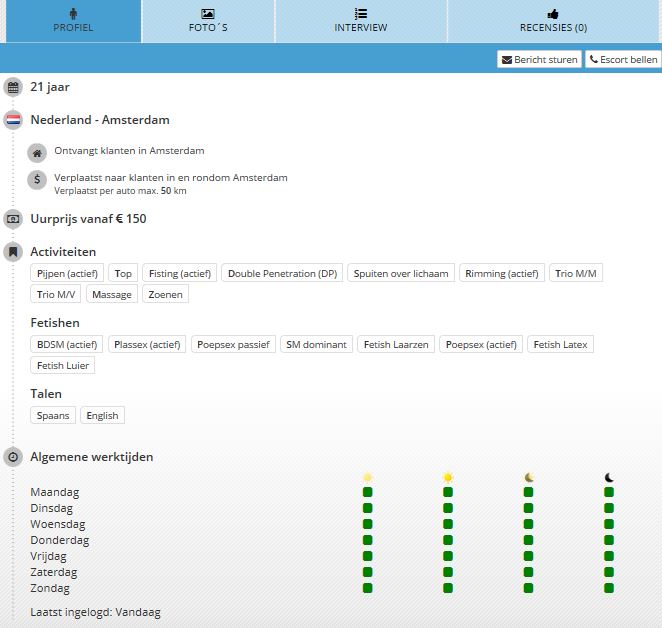Open the Interview tab
The height and width of the screenshot is (628, 662).
point(360,21)
